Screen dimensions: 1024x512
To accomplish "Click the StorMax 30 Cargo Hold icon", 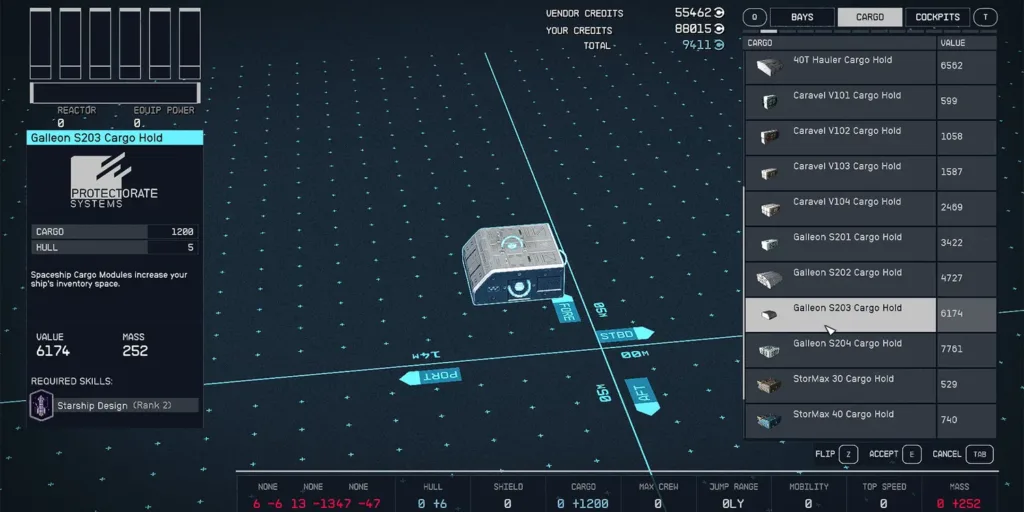I will point(769,386).
